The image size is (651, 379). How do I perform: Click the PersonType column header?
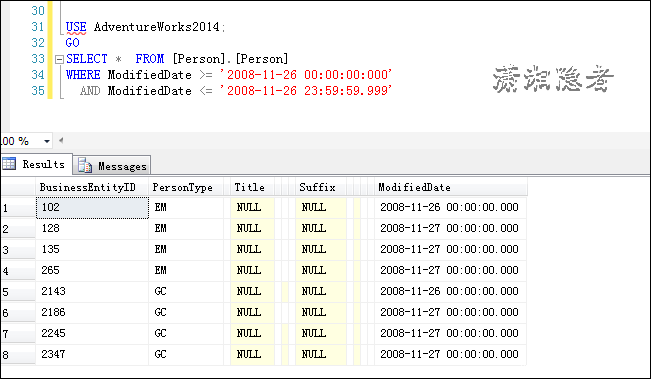tap(186, 187)
